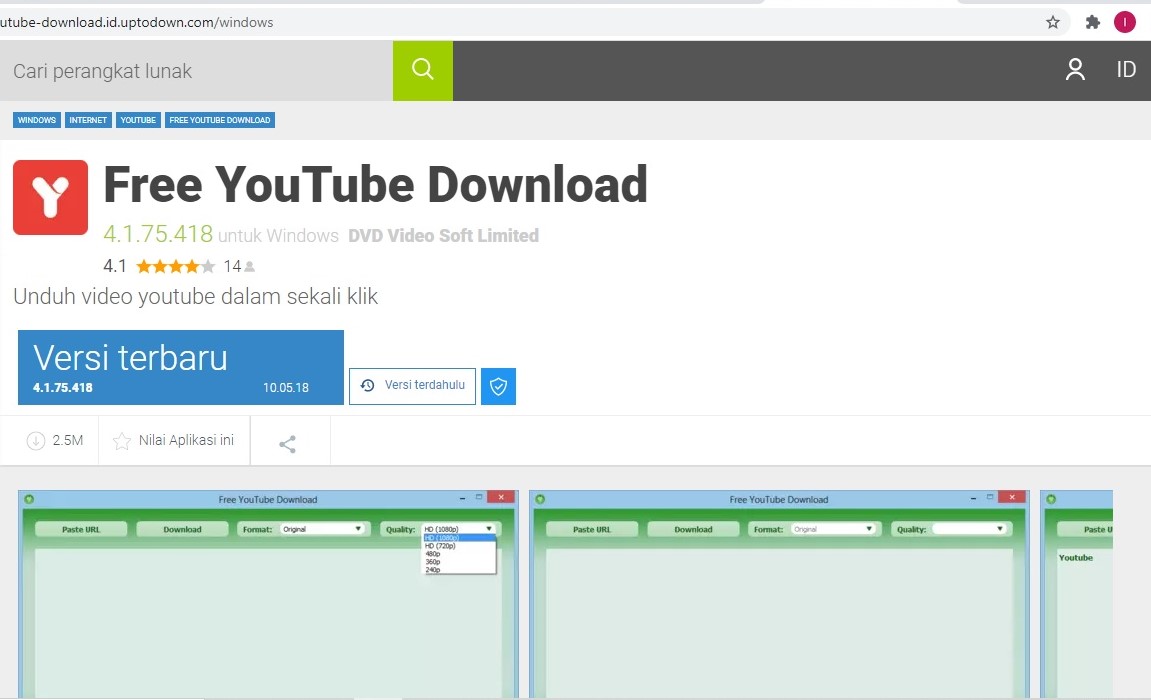Open third partially visible screenshot thumbnail

point(1076,594)
